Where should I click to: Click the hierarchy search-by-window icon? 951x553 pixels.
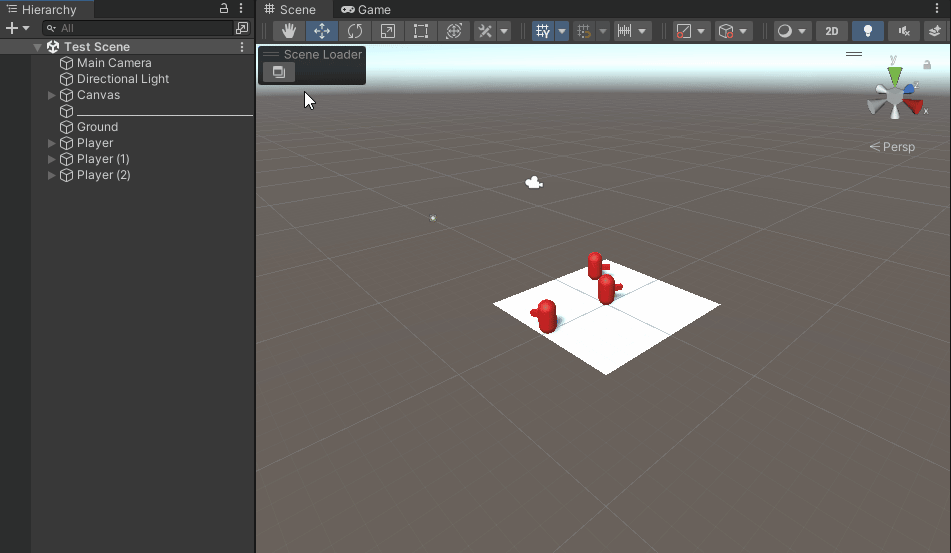click(242, 28)
